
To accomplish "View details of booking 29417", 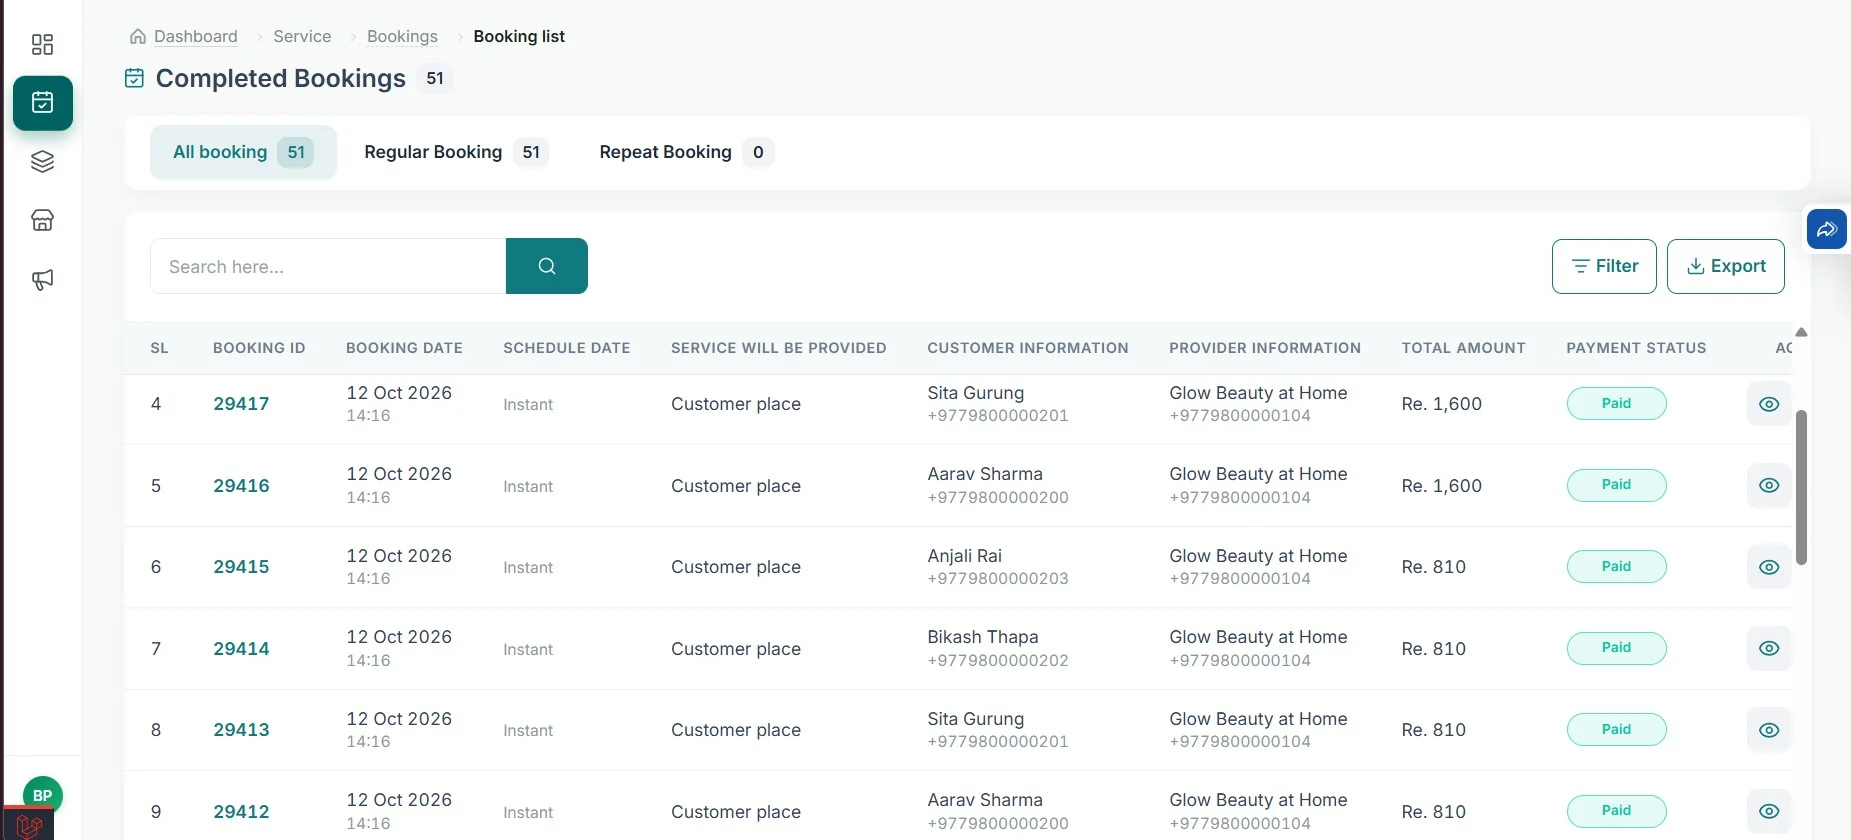I will pyautogui.click(x=1769, y=404).
